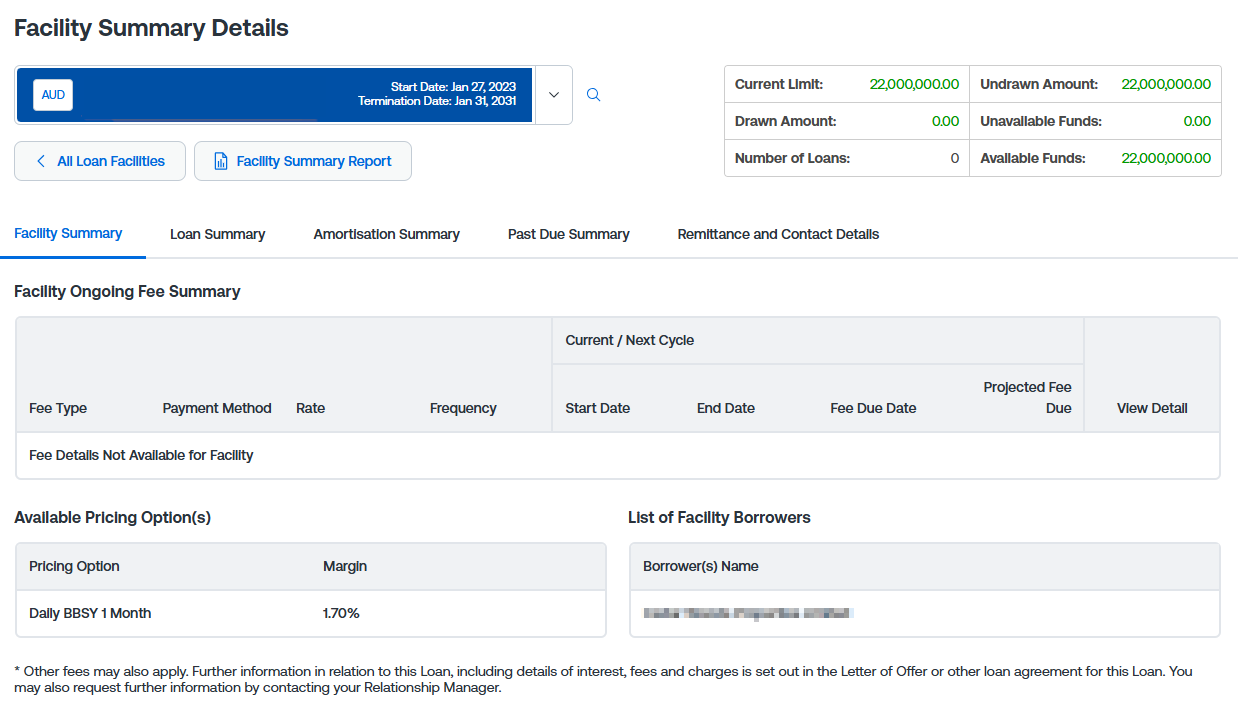Click the Fee Due Date column header
Viewport: 1238px width, 706px height.
click(873, 408)
